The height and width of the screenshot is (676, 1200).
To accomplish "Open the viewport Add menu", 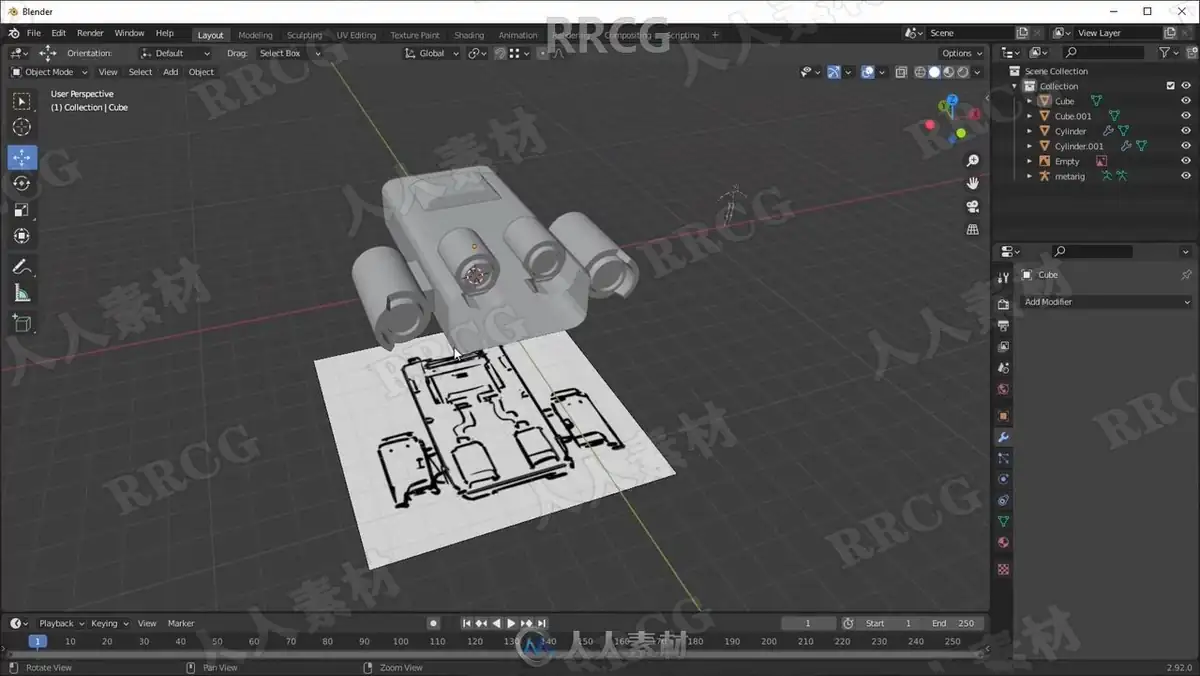I will click(171, 72).
